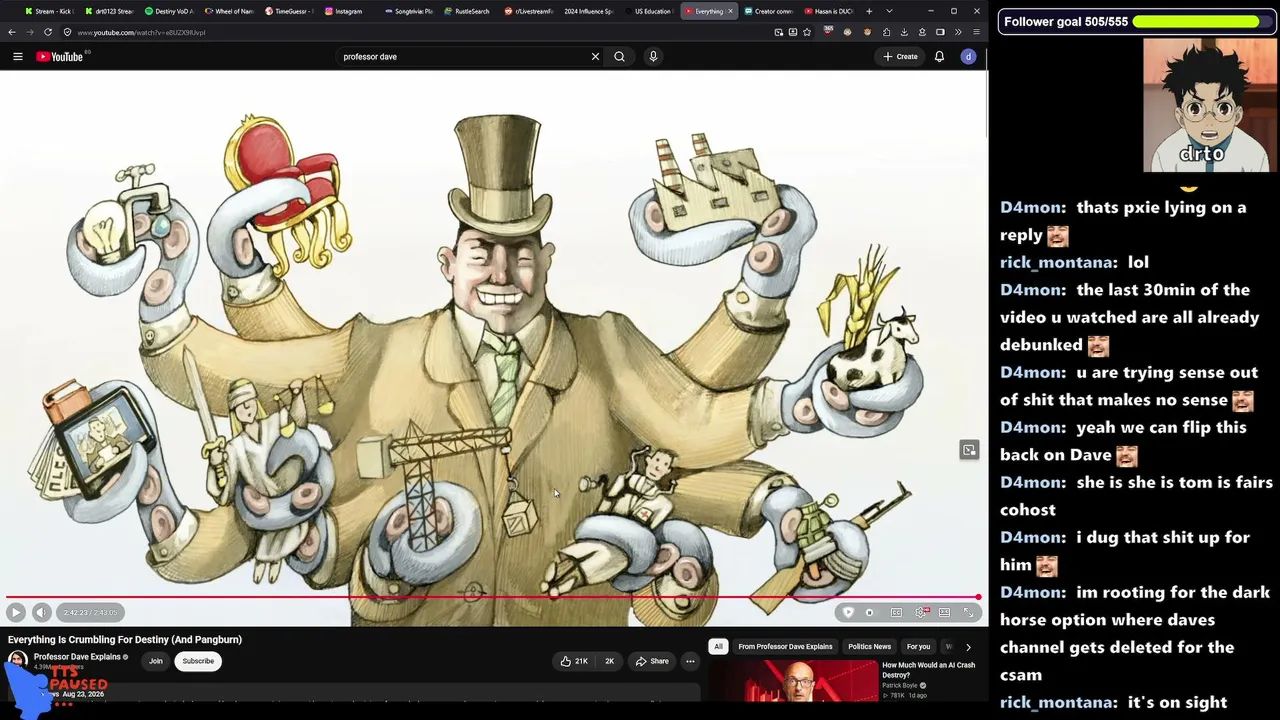
Task: Open YouTube notifications bell
Action: pyautogui.click(x=939, y=57)
